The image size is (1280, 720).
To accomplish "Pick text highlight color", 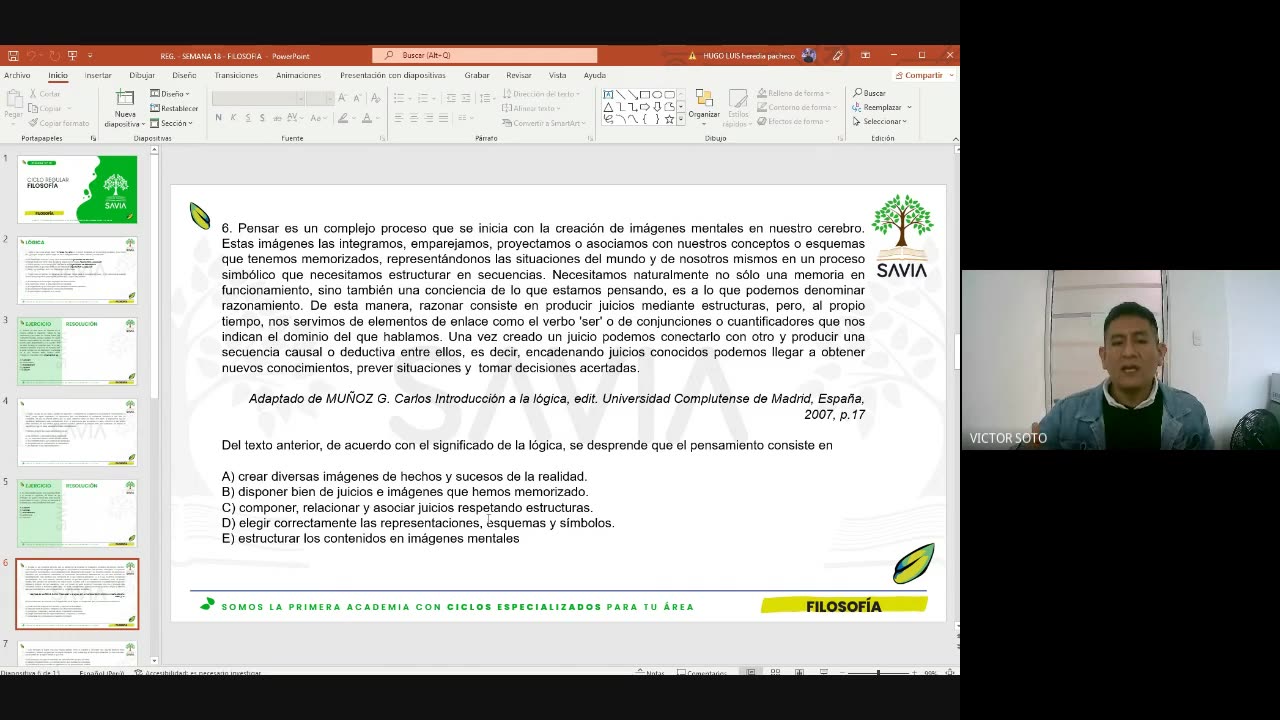I will 343,118.
